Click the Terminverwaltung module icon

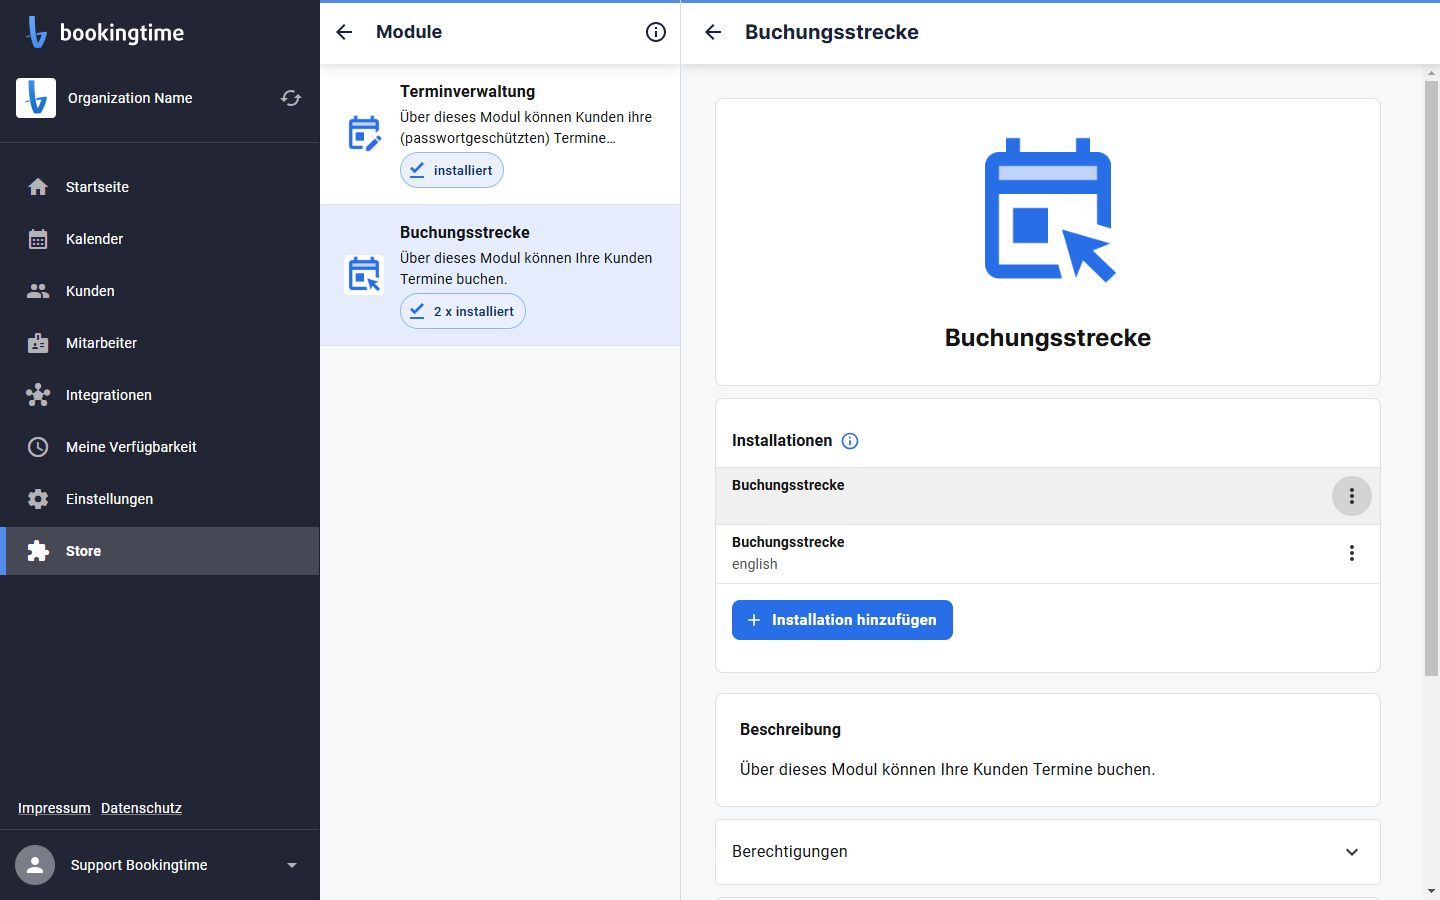[364, 133]
